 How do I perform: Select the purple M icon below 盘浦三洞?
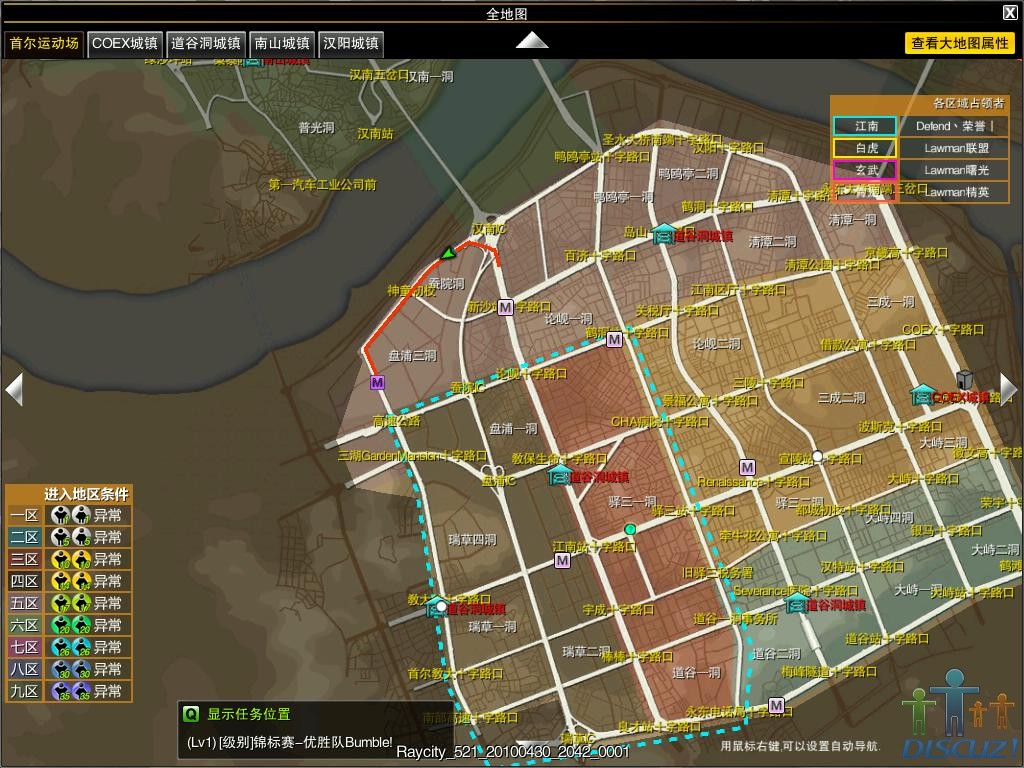pyautogui.click(x=377, y=383)
